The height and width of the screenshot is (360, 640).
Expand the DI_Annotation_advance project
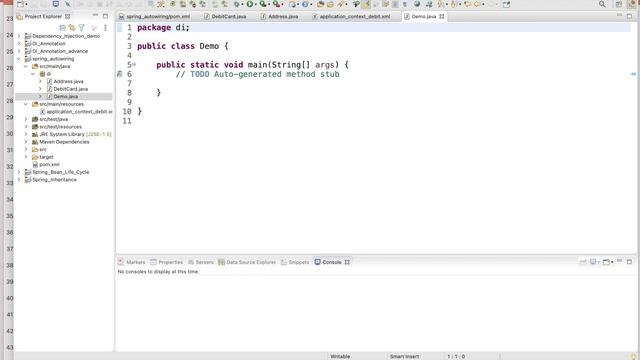[19, 51]
